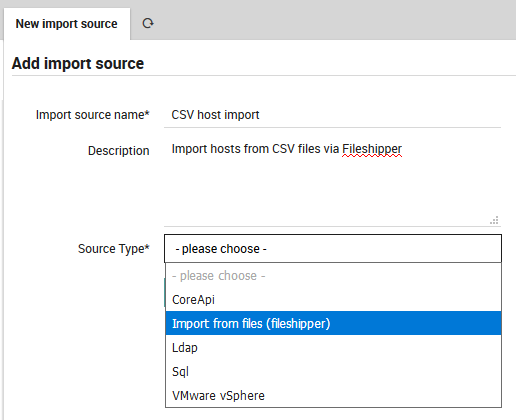Select Import from files (fileshipper) option
The image size is (516, 420).
point(333,323)
